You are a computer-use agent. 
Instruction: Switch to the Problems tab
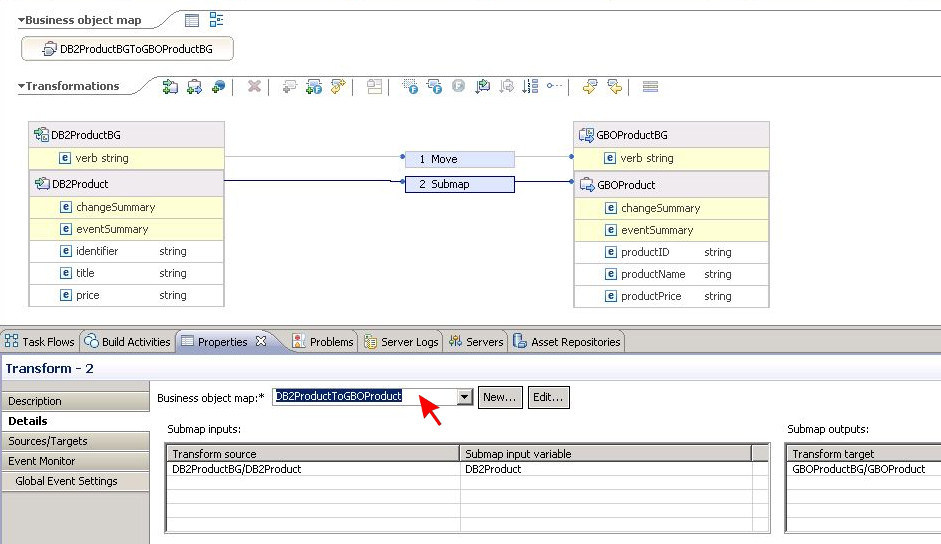tap(323, 342)
